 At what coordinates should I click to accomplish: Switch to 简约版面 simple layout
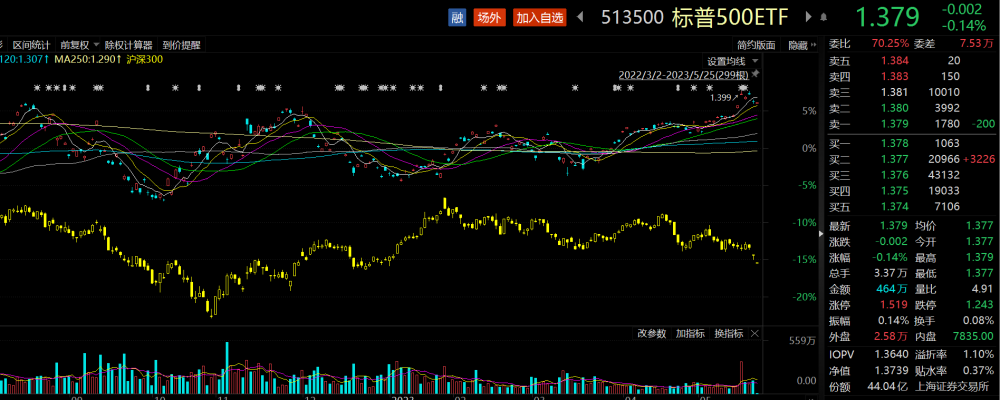pos(756,45)
